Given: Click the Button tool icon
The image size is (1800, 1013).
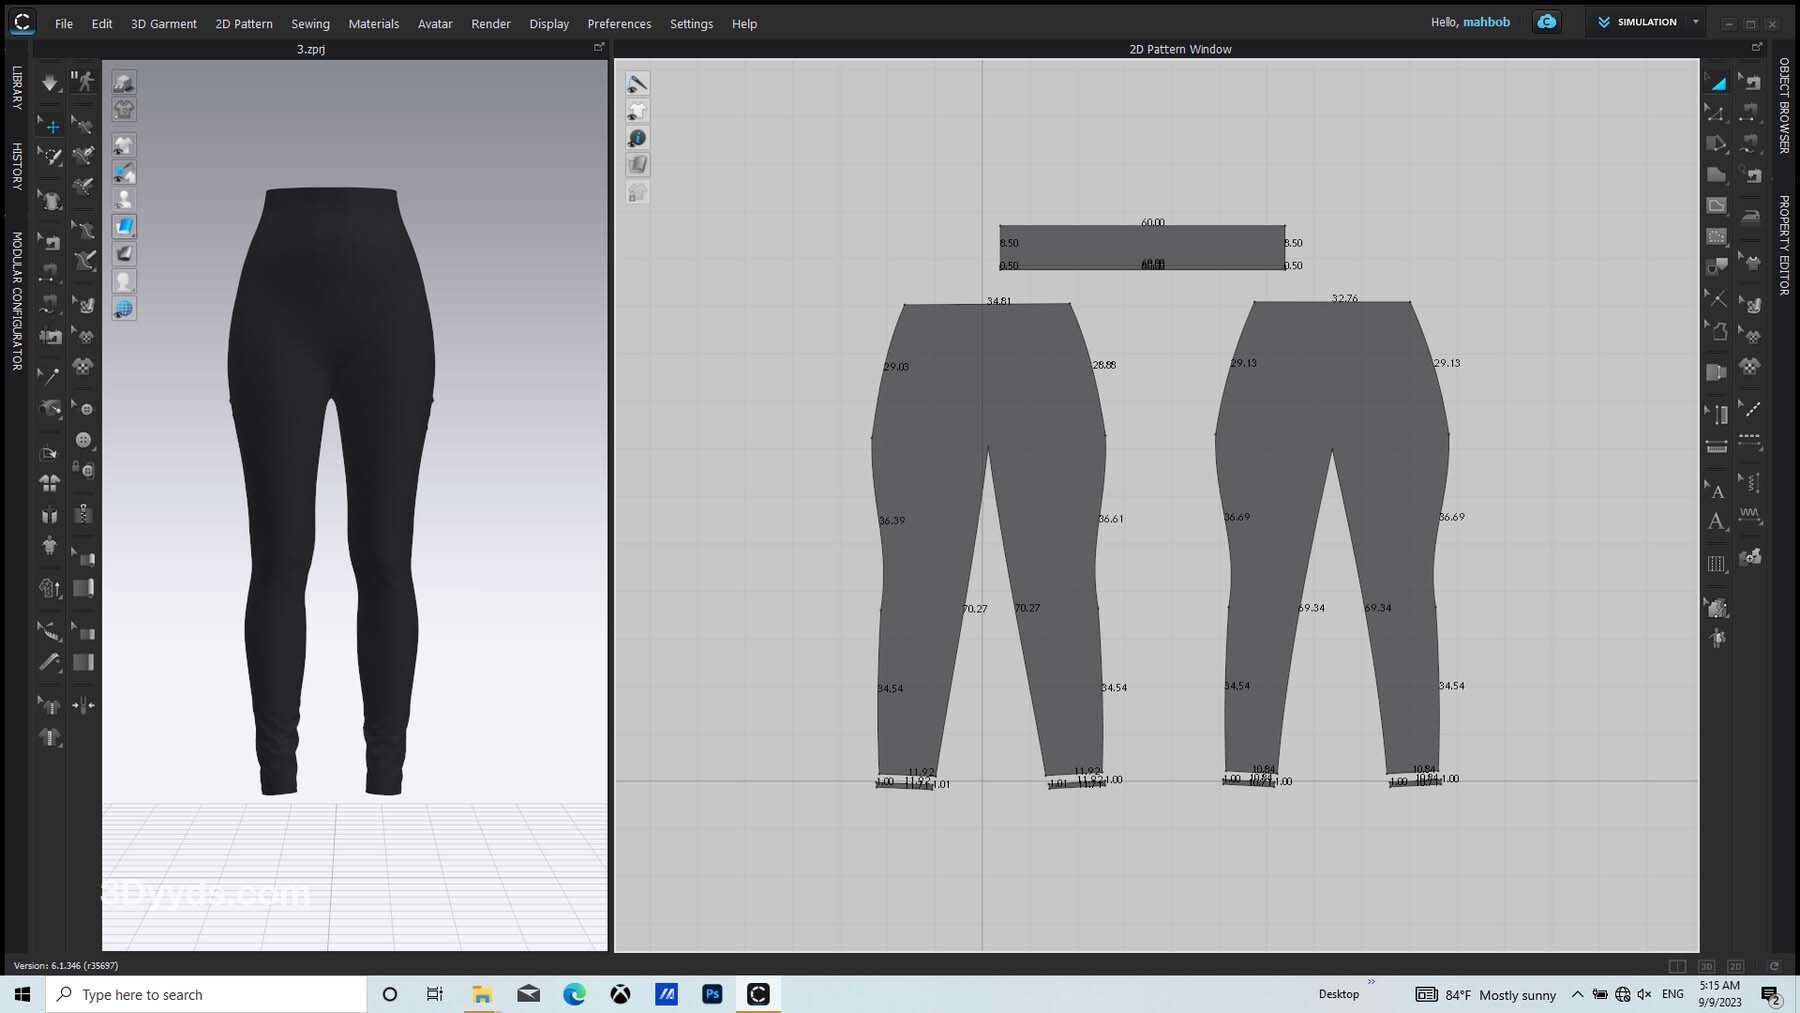Looking at the screenshot, I should coord(84,440).
